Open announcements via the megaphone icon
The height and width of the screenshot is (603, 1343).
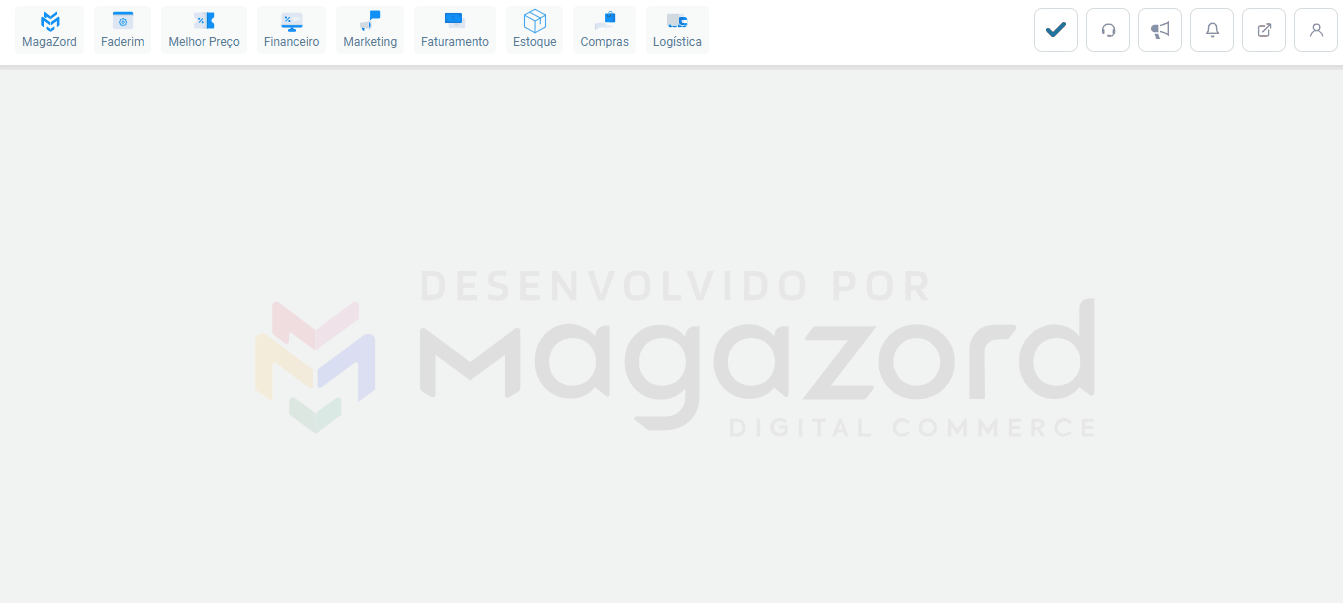pos(1160,30)
